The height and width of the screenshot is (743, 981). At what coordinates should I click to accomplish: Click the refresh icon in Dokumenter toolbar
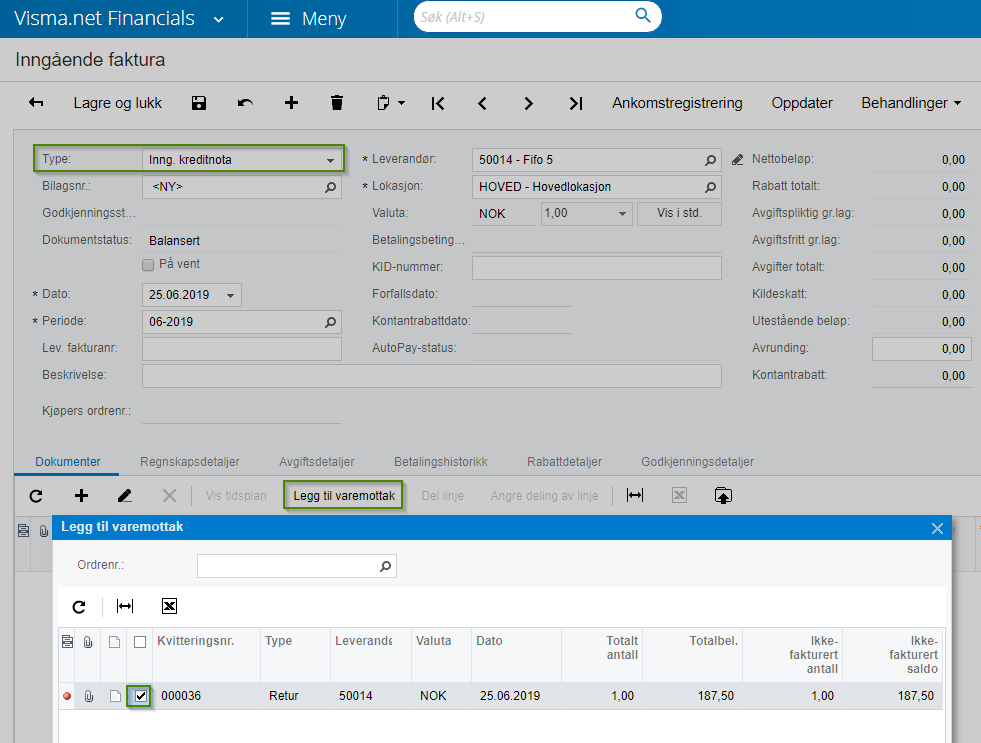click(x=36, y=495)
